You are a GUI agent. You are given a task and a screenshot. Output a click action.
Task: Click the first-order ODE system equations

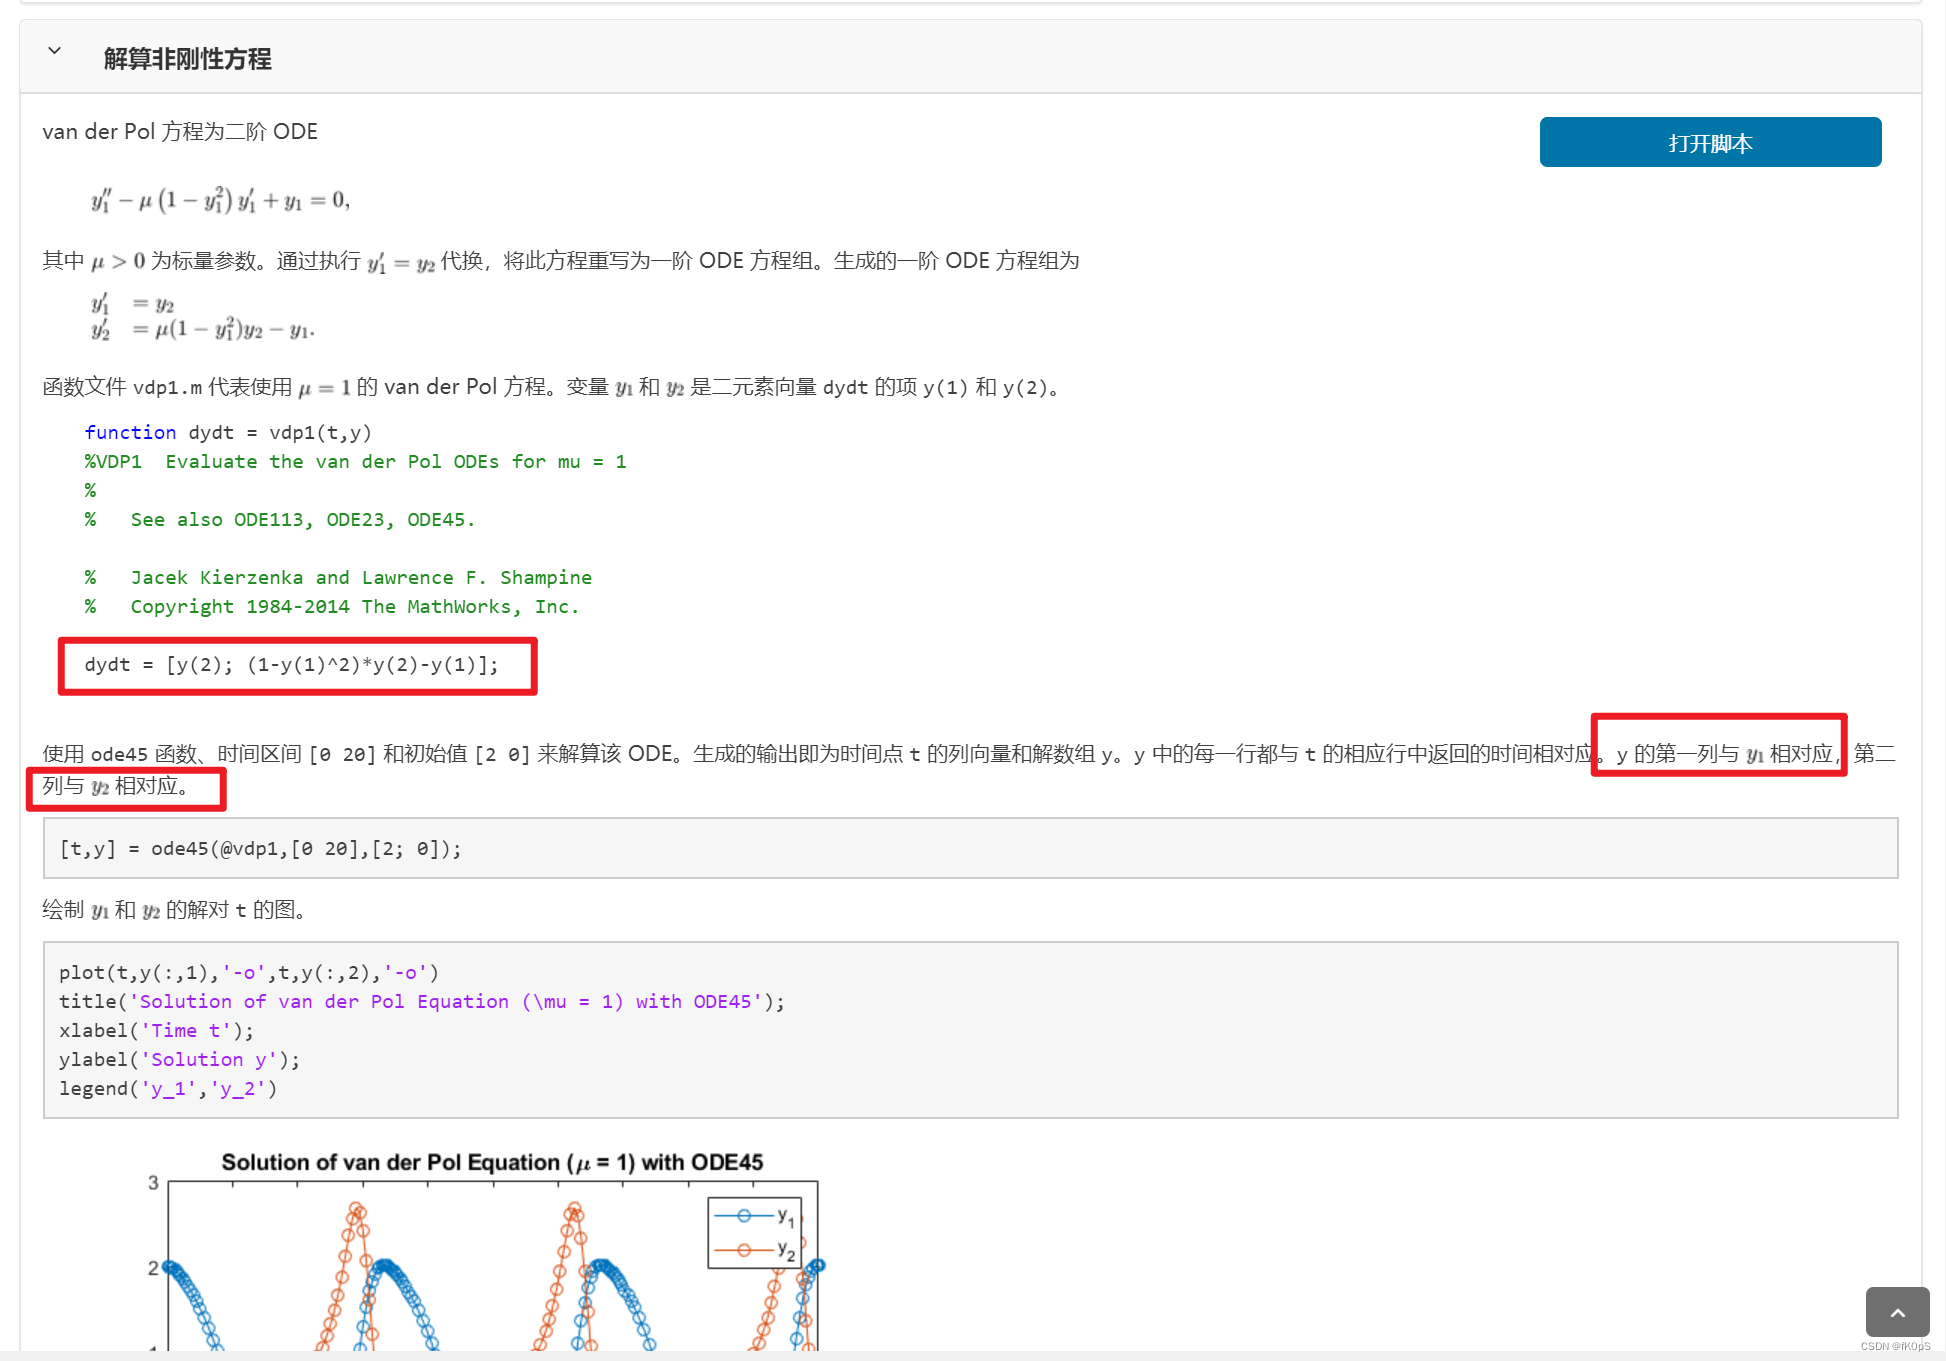(200, 317)
